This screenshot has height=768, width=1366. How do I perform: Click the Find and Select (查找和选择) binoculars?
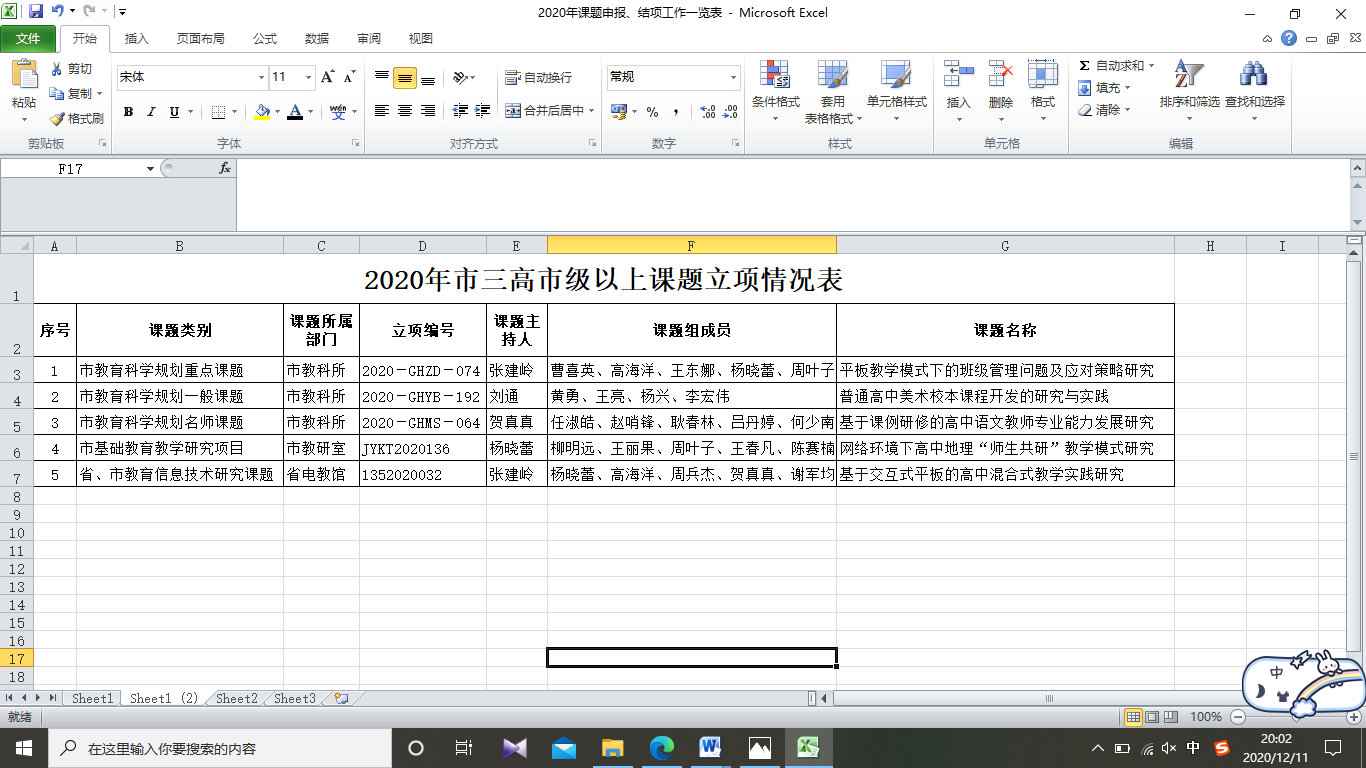coord(1254,75)
